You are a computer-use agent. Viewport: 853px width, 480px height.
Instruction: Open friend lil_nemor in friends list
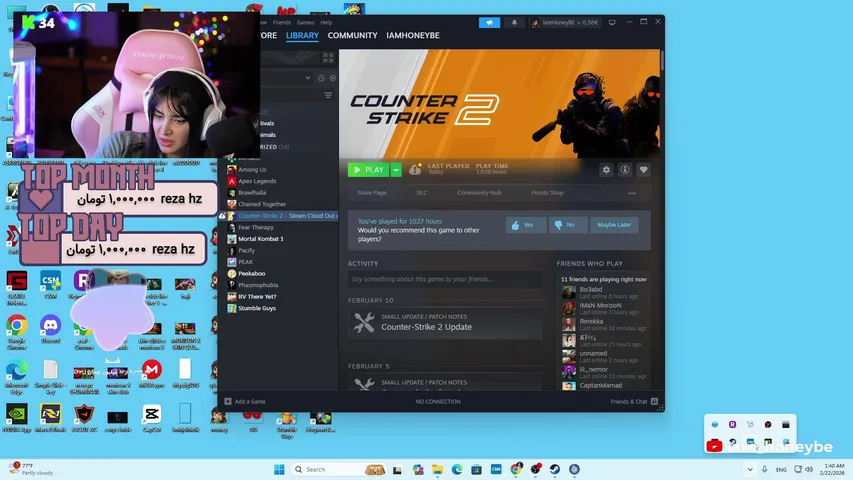tap(604, 372)
